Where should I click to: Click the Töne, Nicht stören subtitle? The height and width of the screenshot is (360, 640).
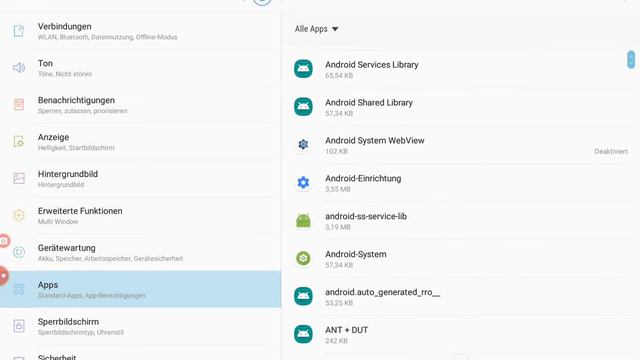[65, 74]
